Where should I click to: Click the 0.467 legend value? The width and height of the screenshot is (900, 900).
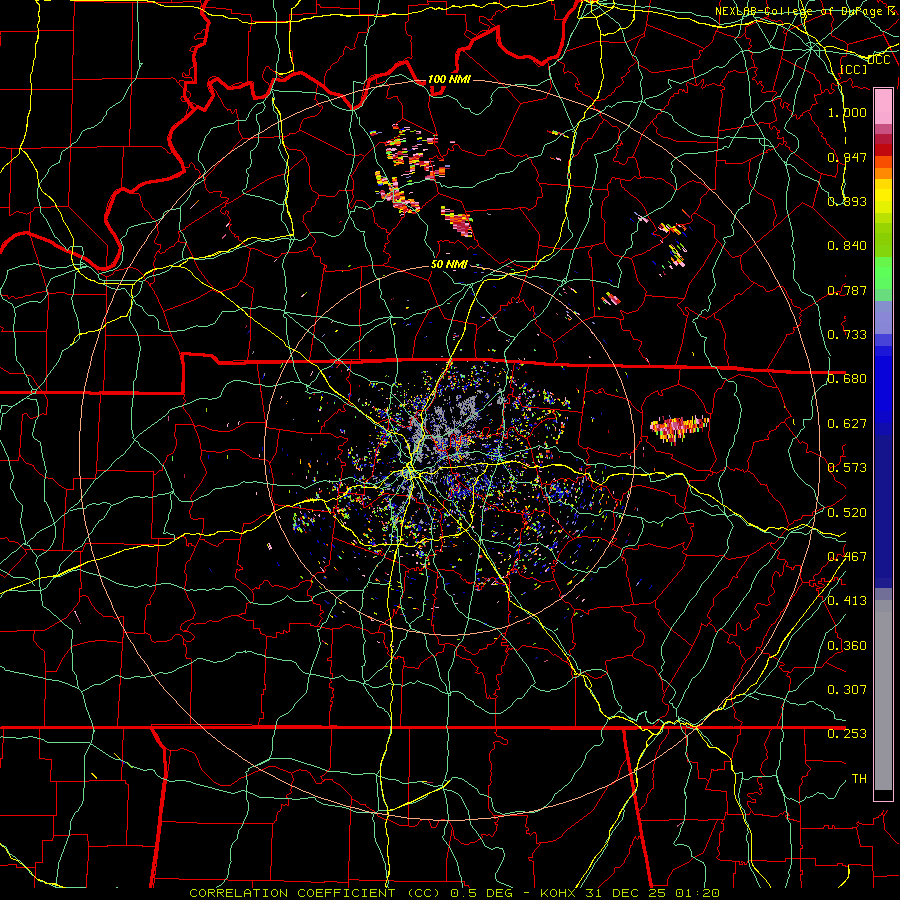pyautogui.click(x=847, y=557)
